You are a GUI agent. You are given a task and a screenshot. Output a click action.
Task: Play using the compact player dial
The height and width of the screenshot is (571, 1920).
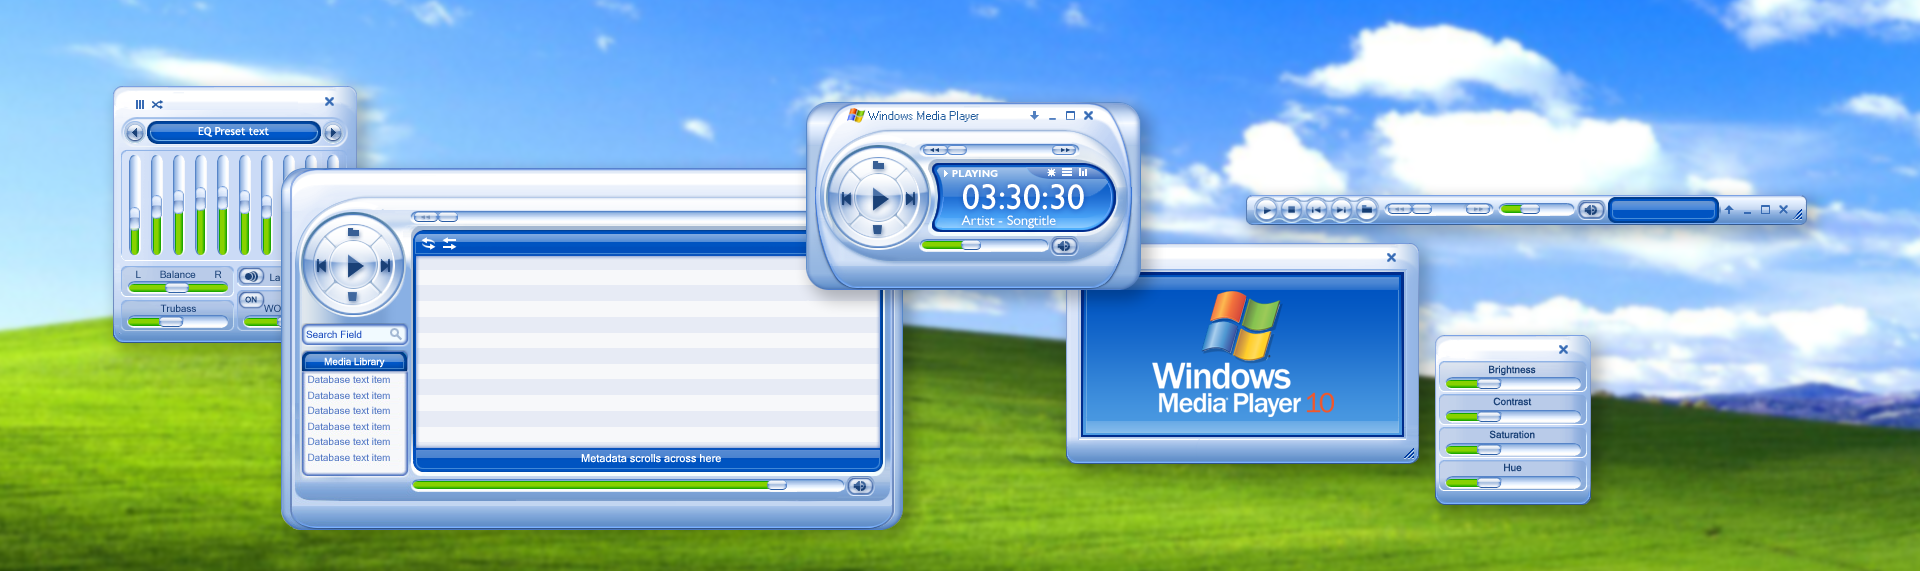(x=879, y=199)
